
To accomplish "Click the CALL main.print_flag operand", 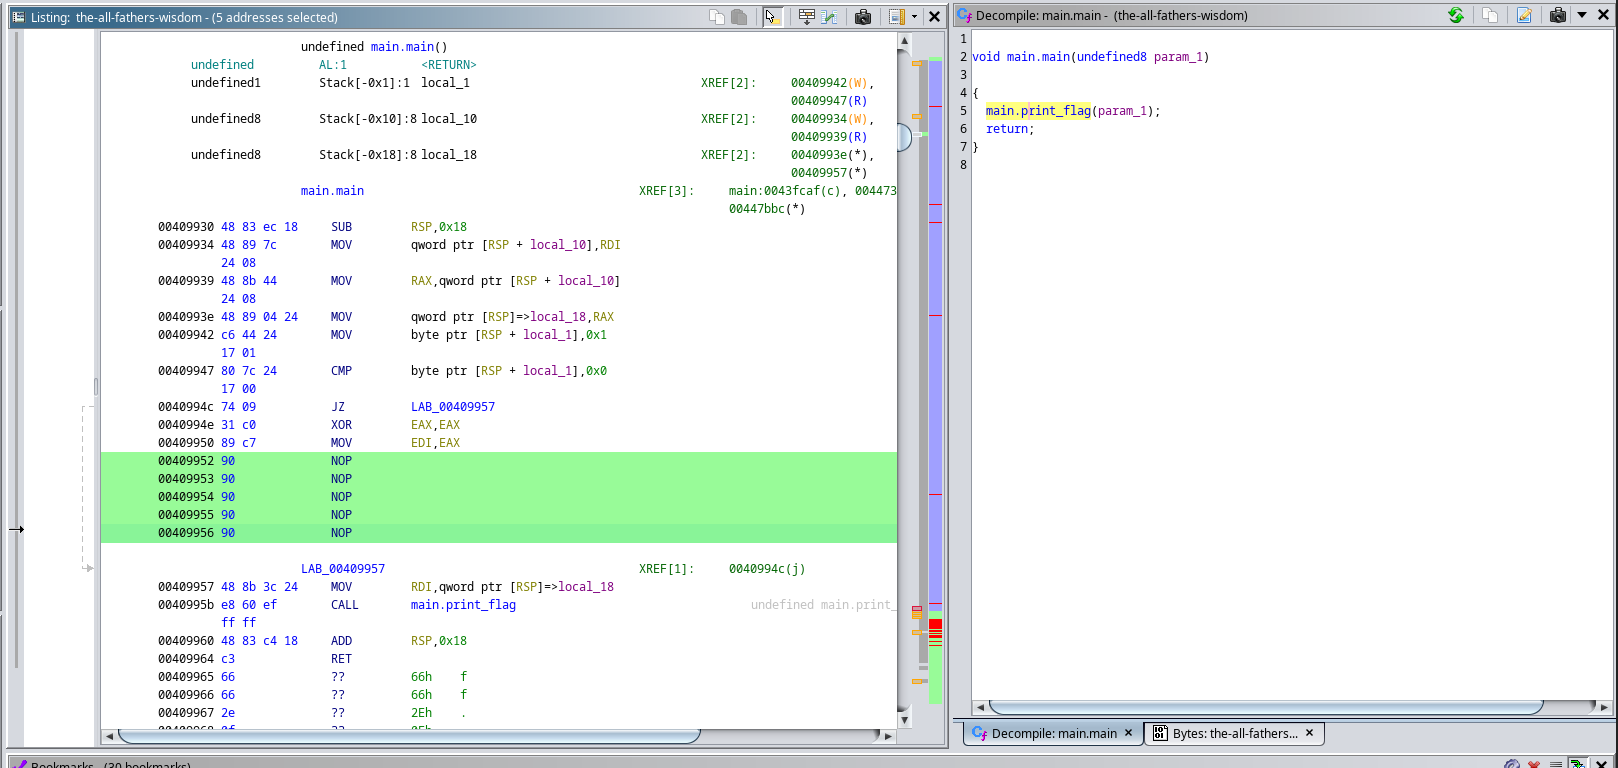I will [x=463, y=605].
